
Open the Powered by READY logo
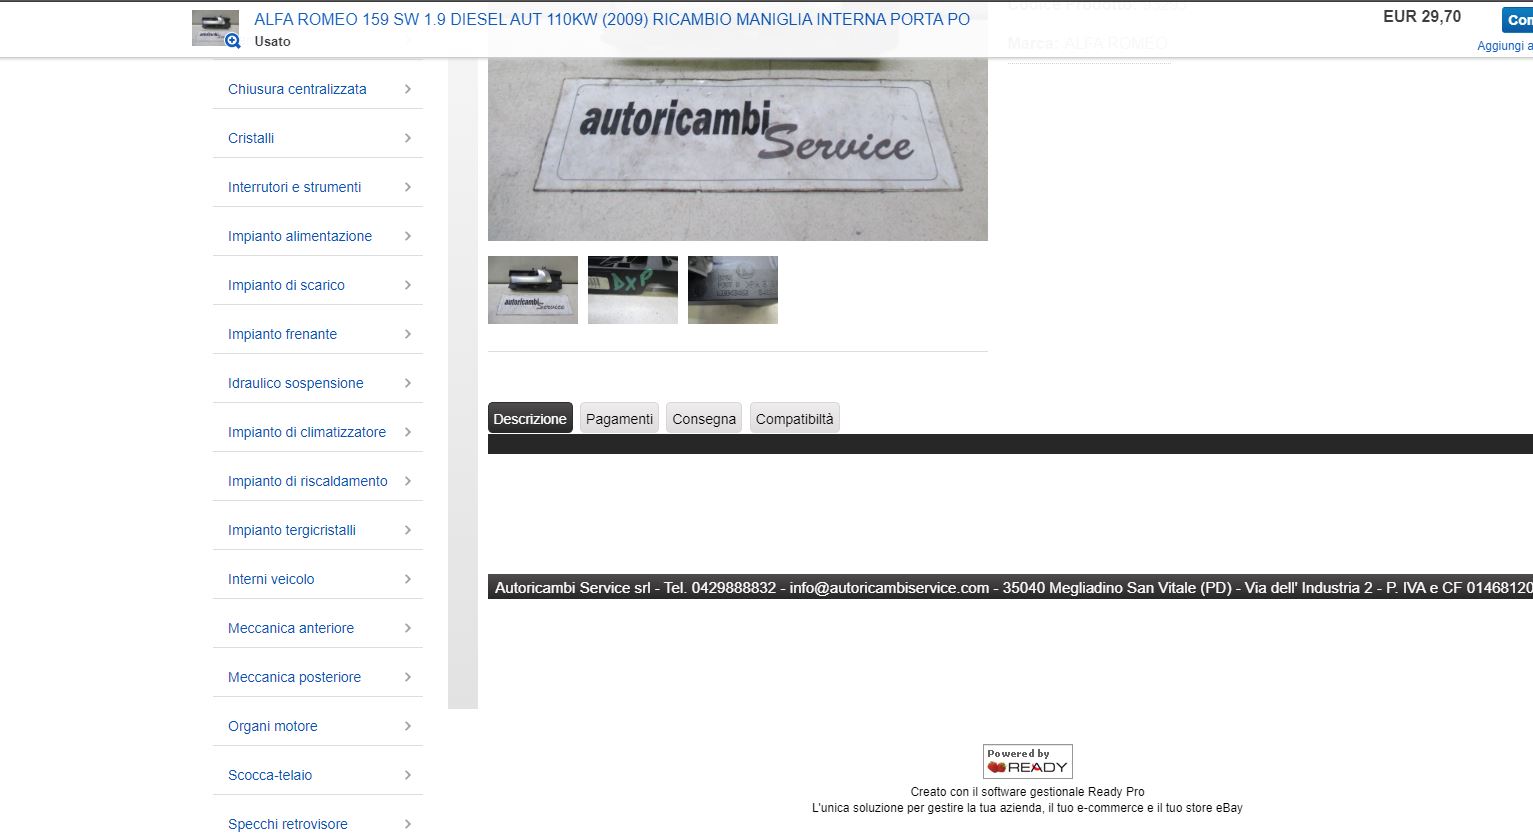click(x=1028, y=761)
